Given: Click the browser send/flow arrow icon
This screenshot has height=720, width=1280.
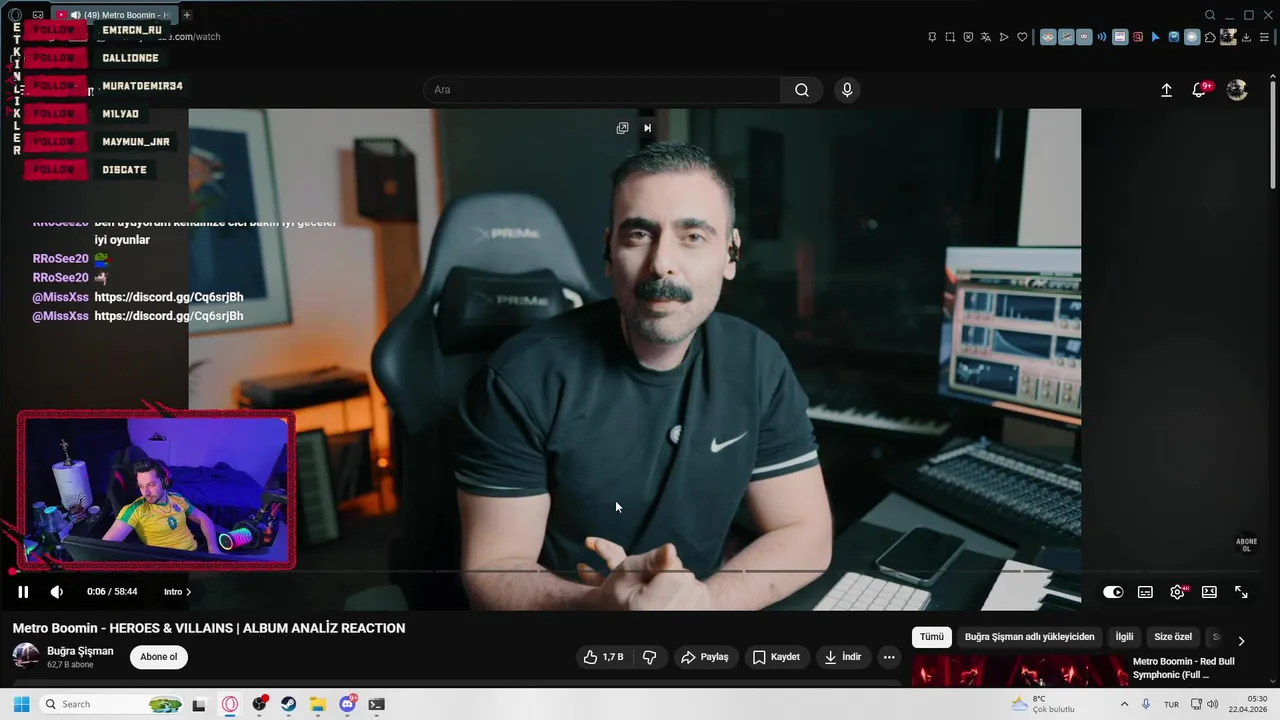Looking at the screenshot, I should (1004, 37).
